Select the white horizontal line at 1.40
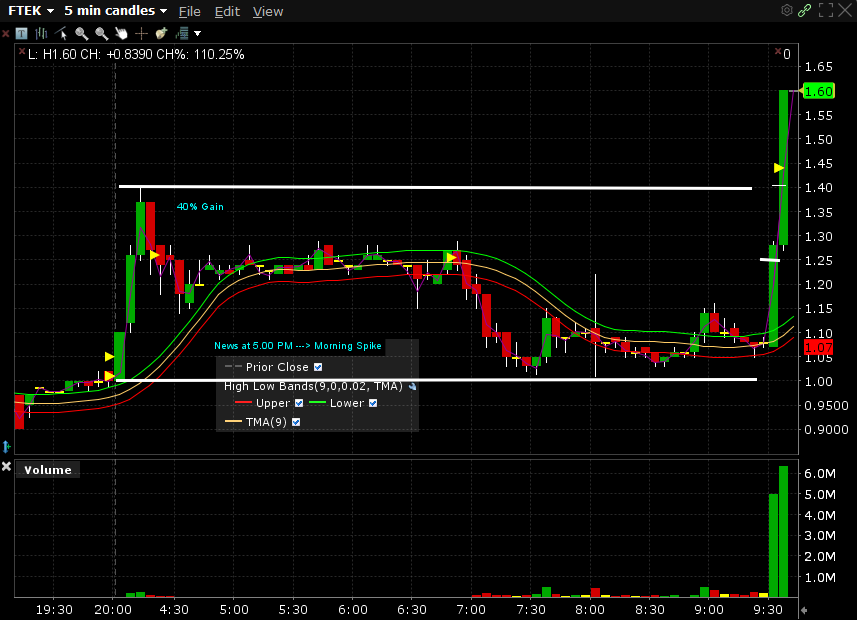This screenshot has width=857, height=620. click(x=435, y=188)
